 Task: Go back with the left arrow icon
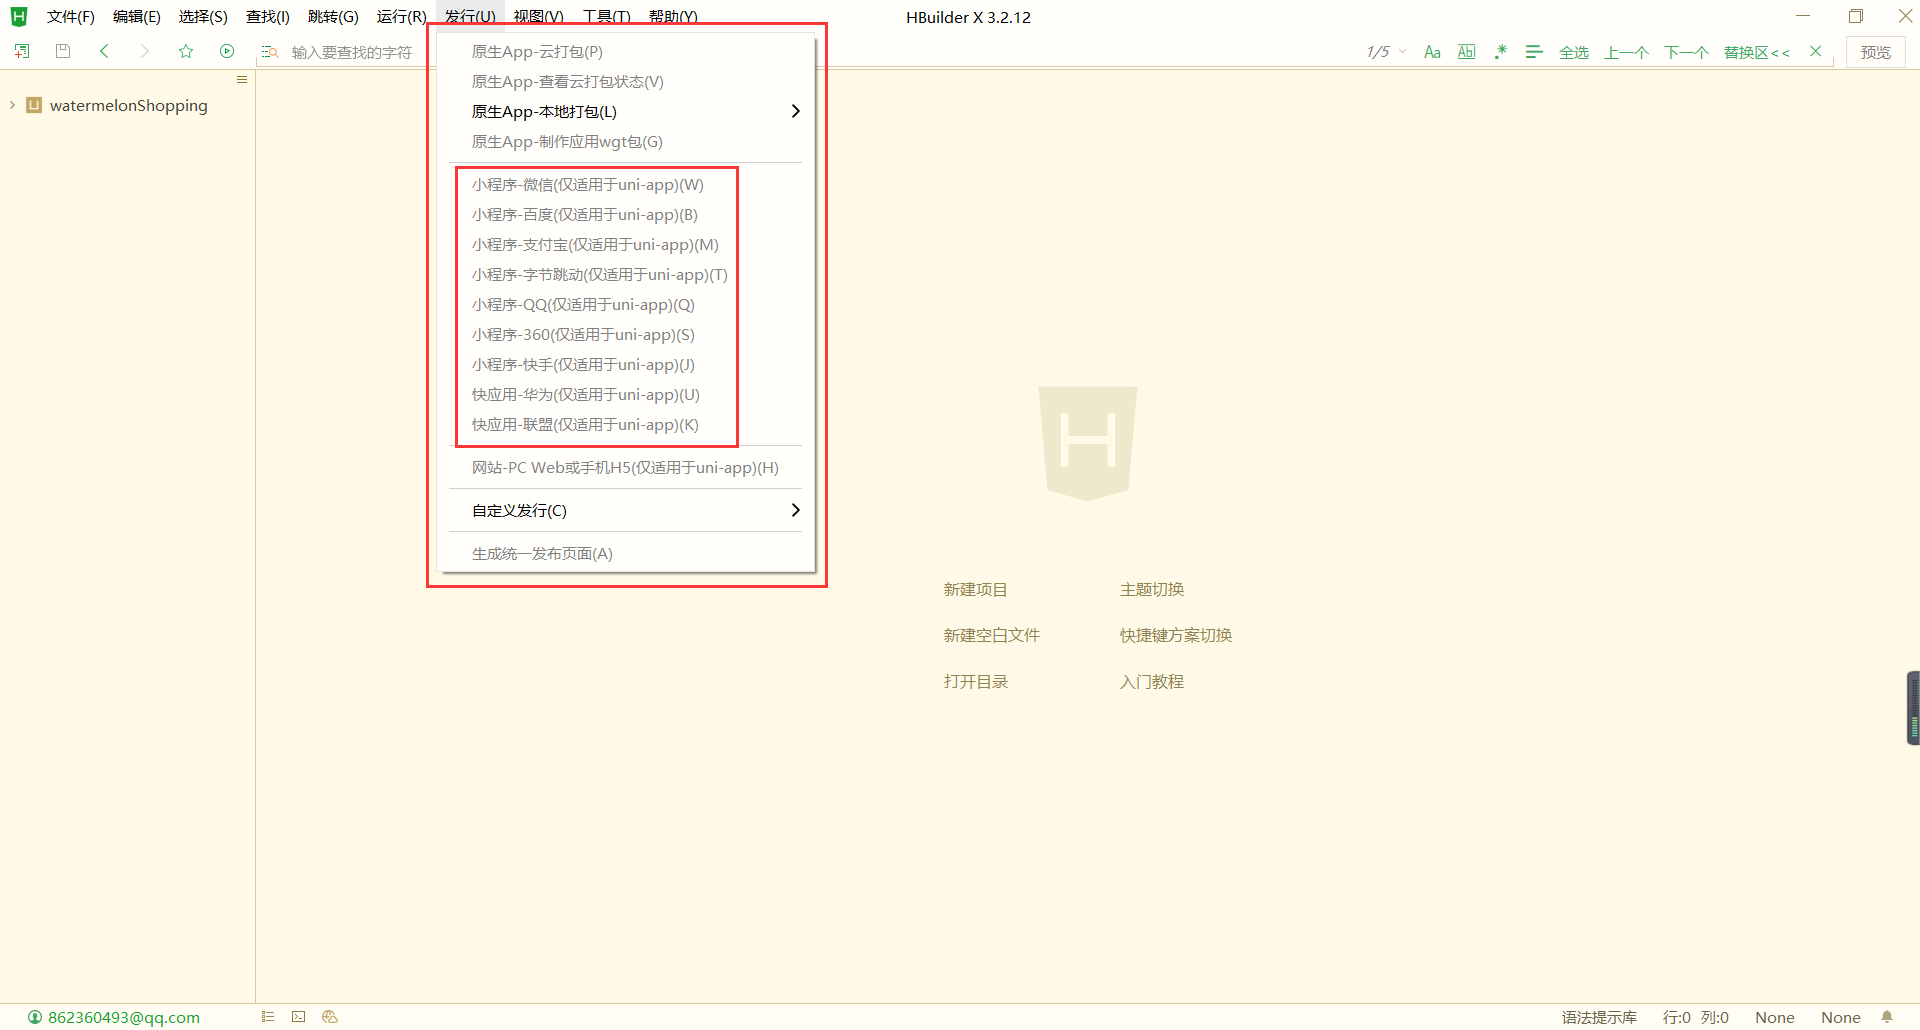click(104, 51)
